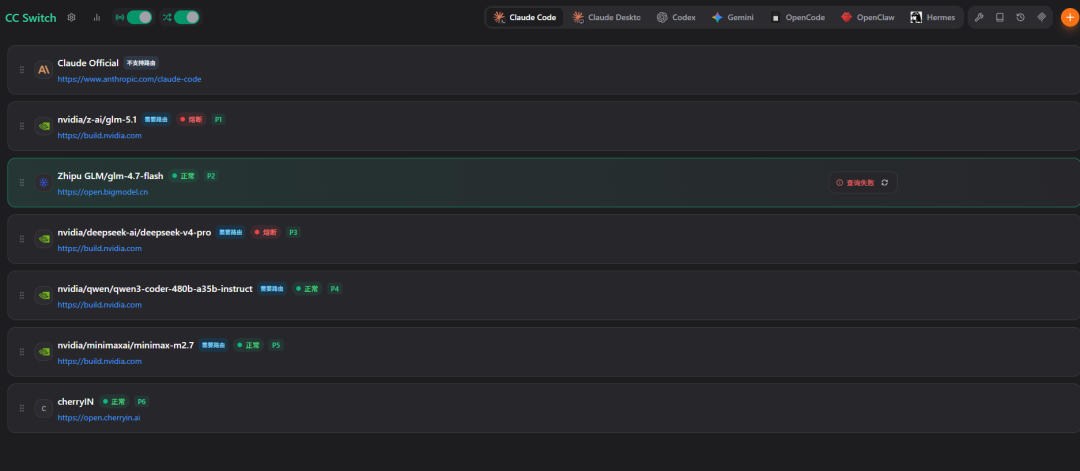The image size is (1080, 471).
Task: Switch to the Hermes tab
Action: click(x=933, y=17)
